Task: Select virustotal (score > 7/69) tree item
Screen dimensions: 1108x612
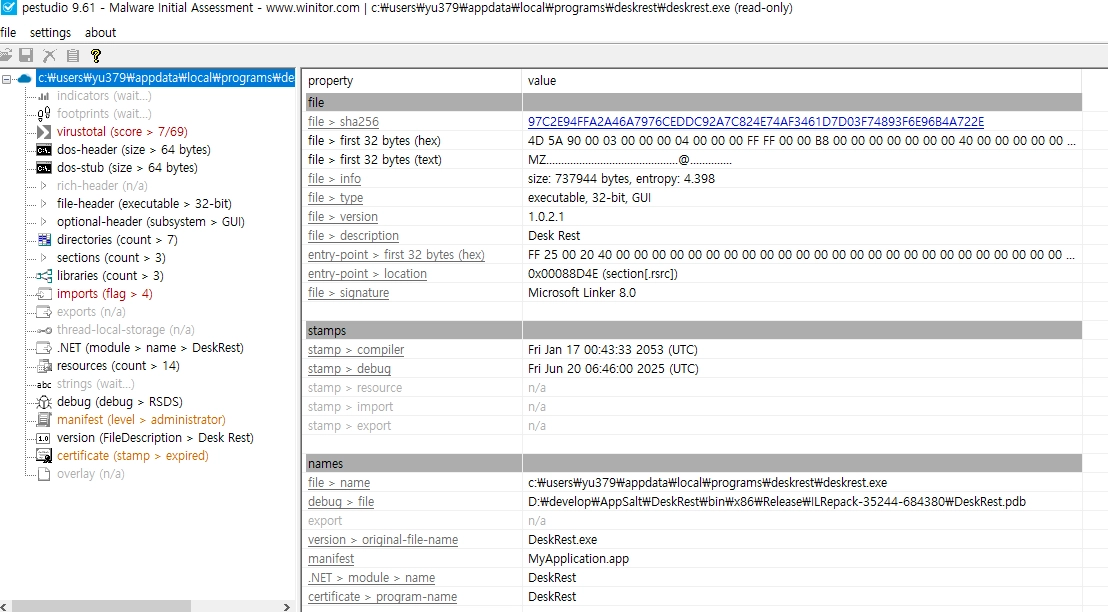Action: 122,131
